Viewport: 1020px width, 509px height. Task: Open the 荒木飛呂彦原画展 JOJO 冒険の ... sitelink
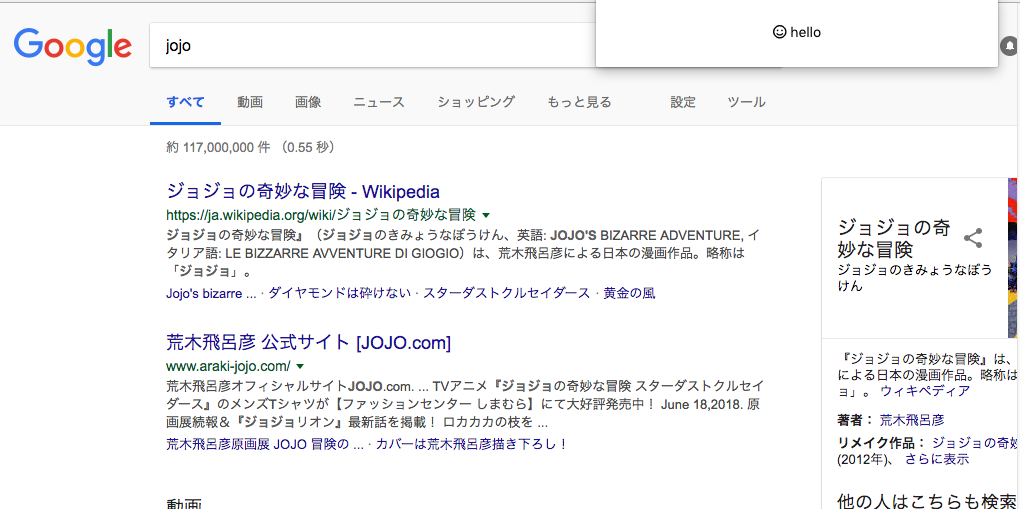coord(265,445)
